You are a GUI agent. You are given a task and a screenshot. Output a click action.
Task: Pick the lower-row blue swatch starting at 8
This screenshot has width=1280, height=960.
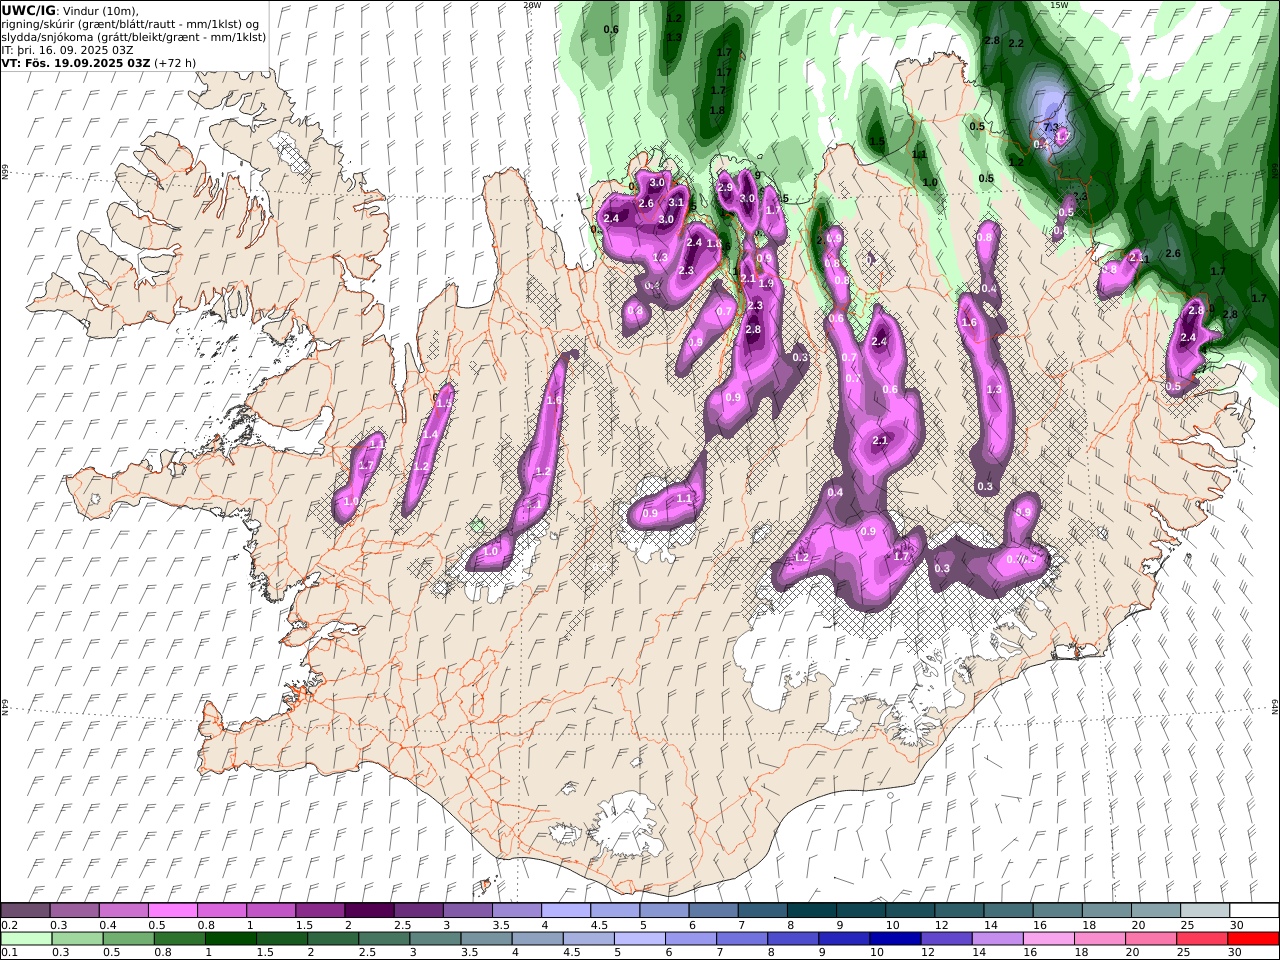coord(794,938)
